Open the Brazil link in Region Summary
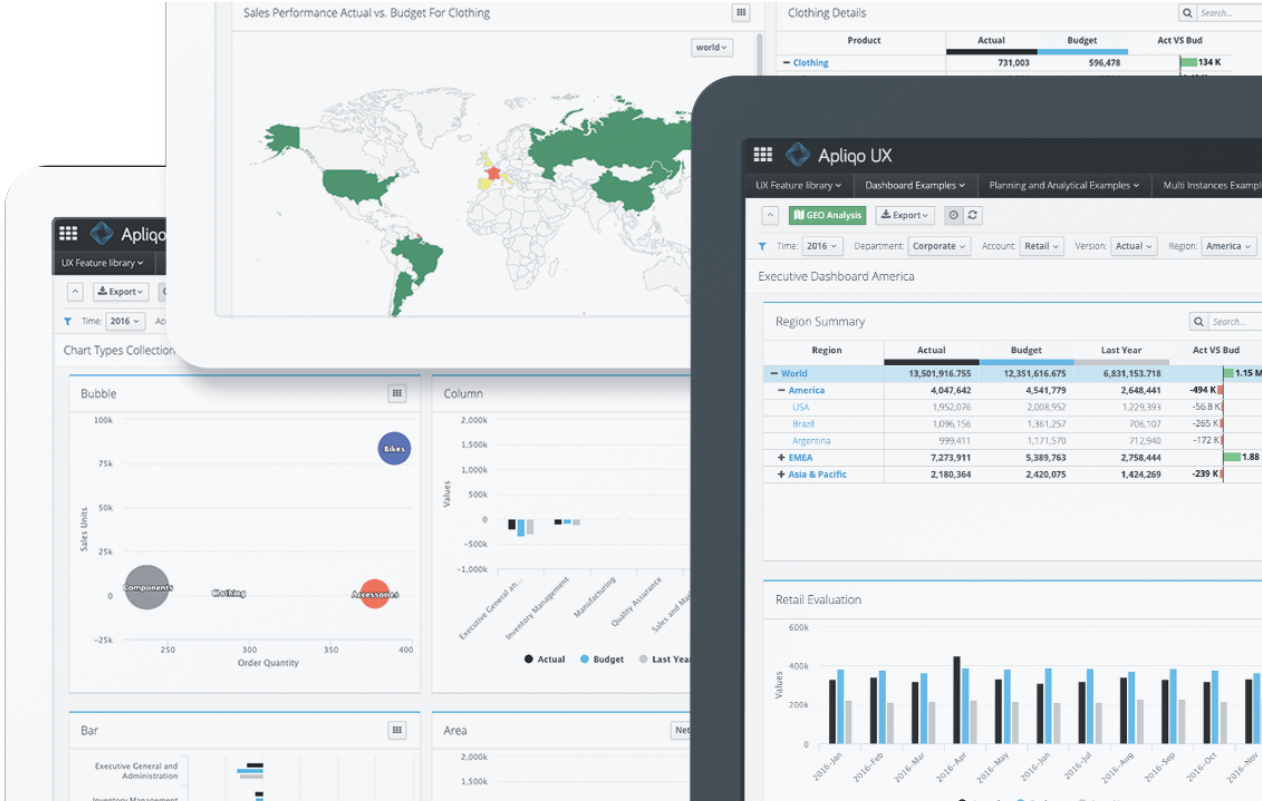 click(x=803, y=424)
